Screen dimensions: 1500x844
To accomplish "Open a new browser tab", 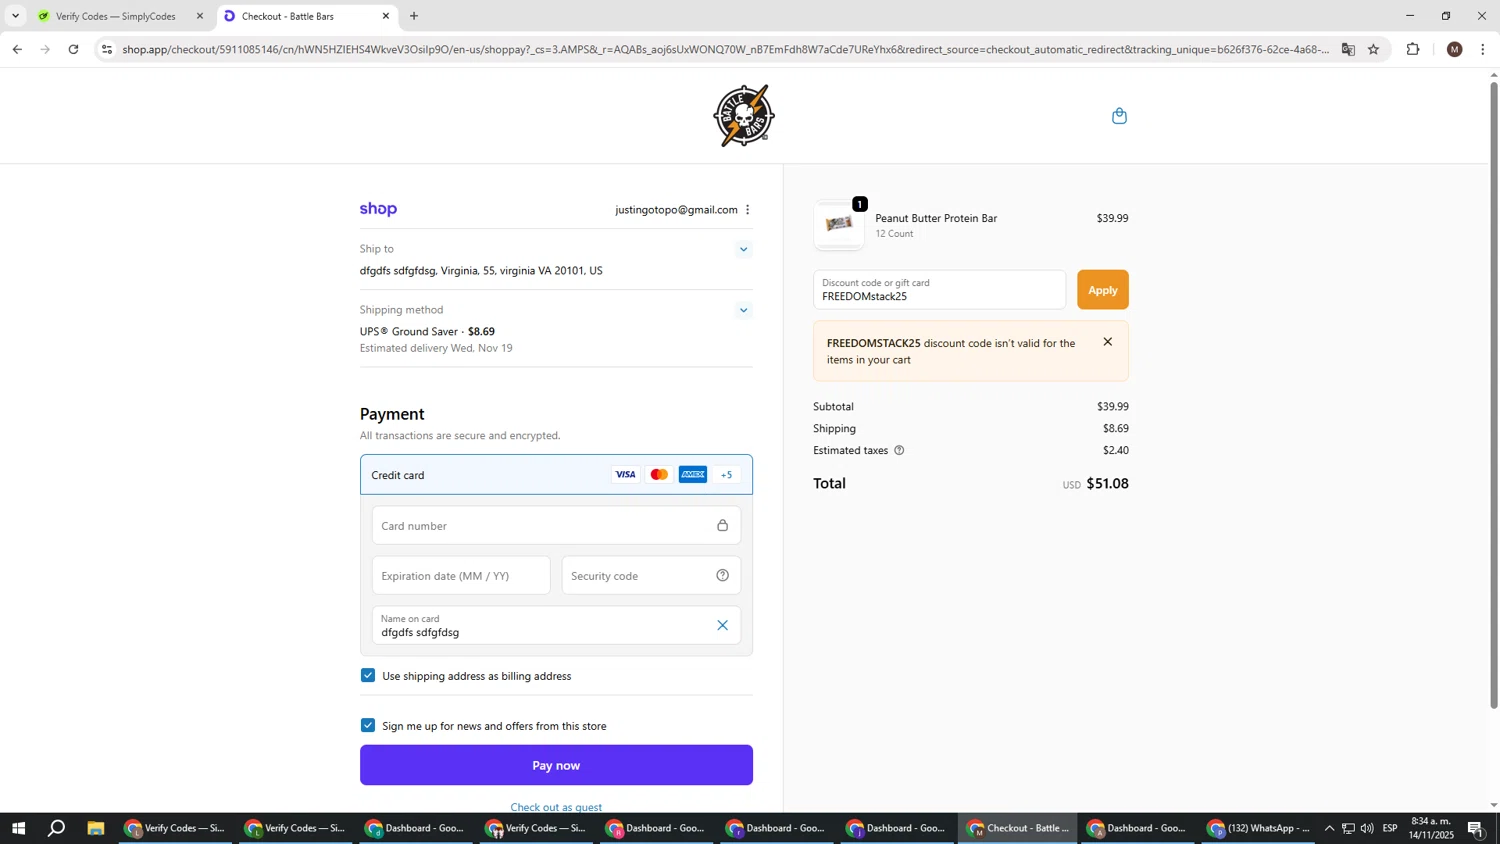I will pyautogui.click(x=414, y=16).
